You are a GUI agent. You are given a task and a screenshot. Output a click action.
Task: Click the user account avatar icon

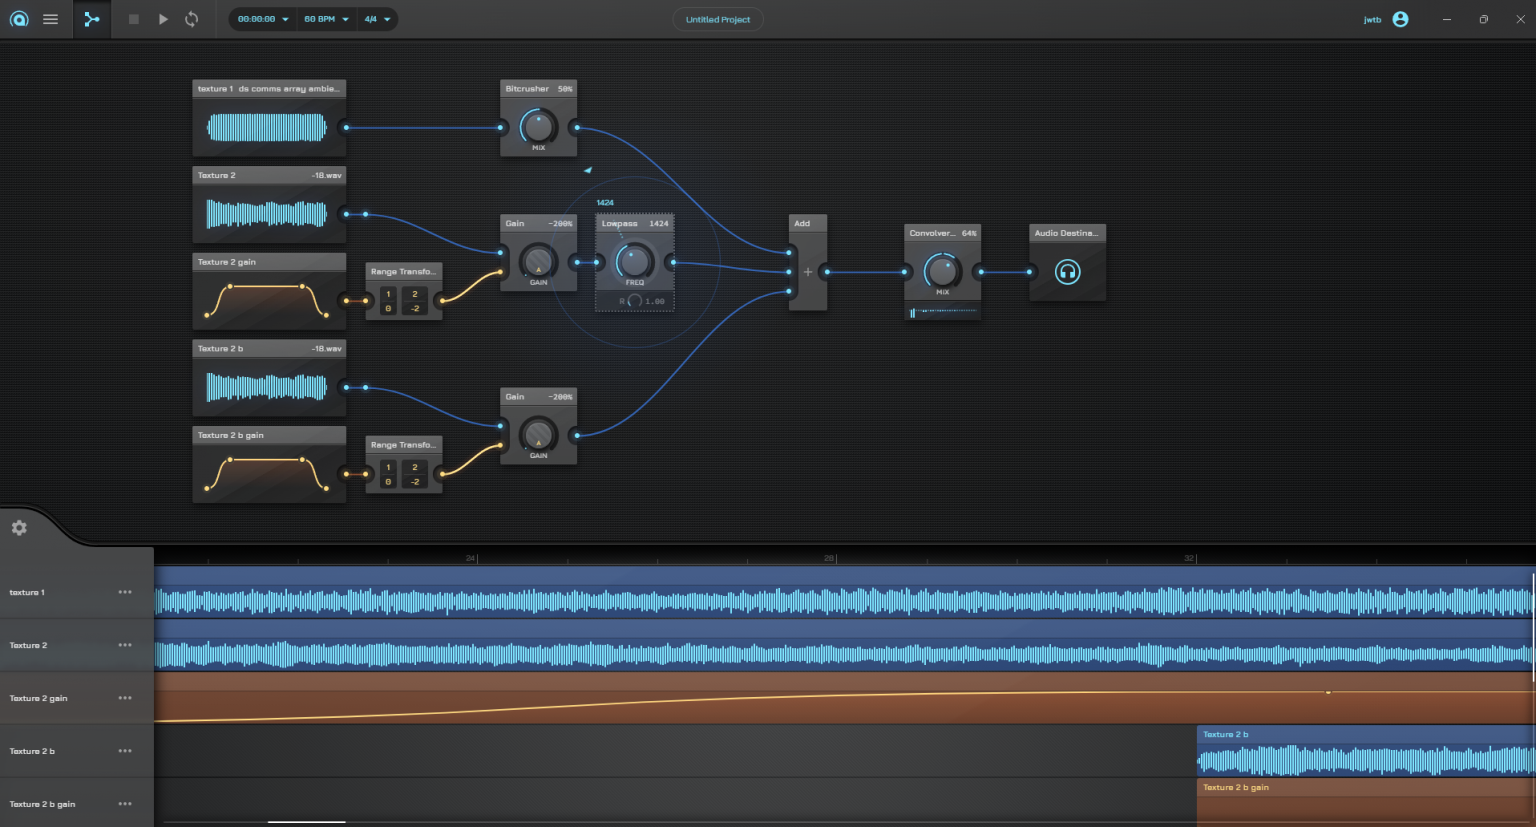(1400, 18)
